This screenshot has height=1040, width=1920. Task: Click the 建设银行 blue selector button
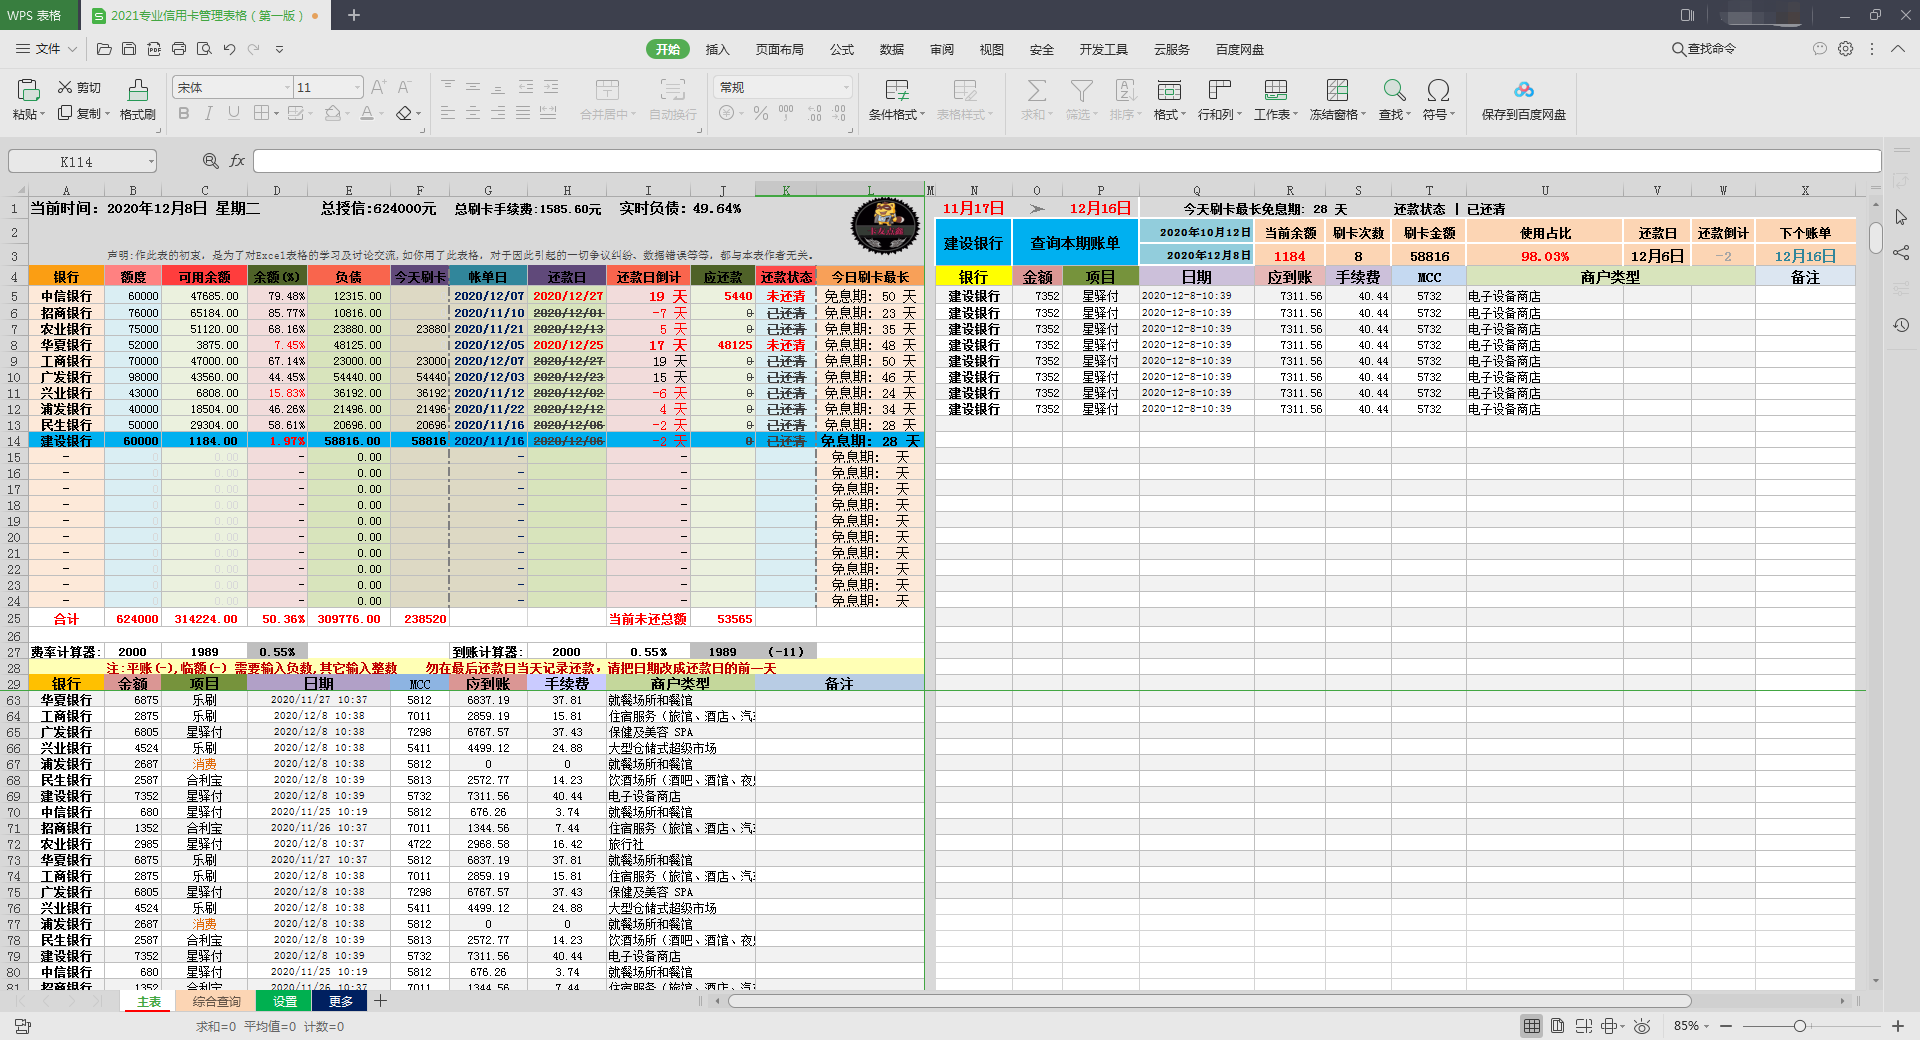973,243
